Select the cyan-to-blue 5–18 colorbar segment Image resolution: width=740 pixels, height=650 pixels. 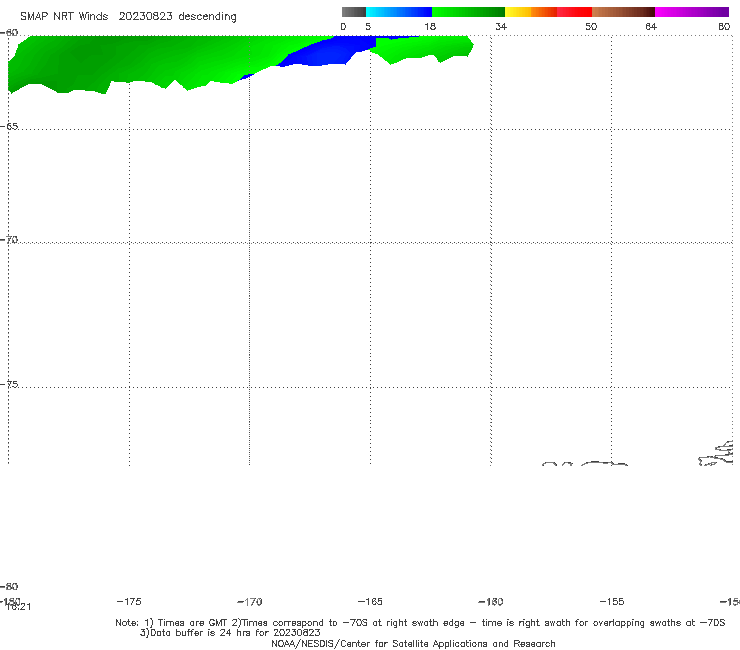tap(399, 12)
